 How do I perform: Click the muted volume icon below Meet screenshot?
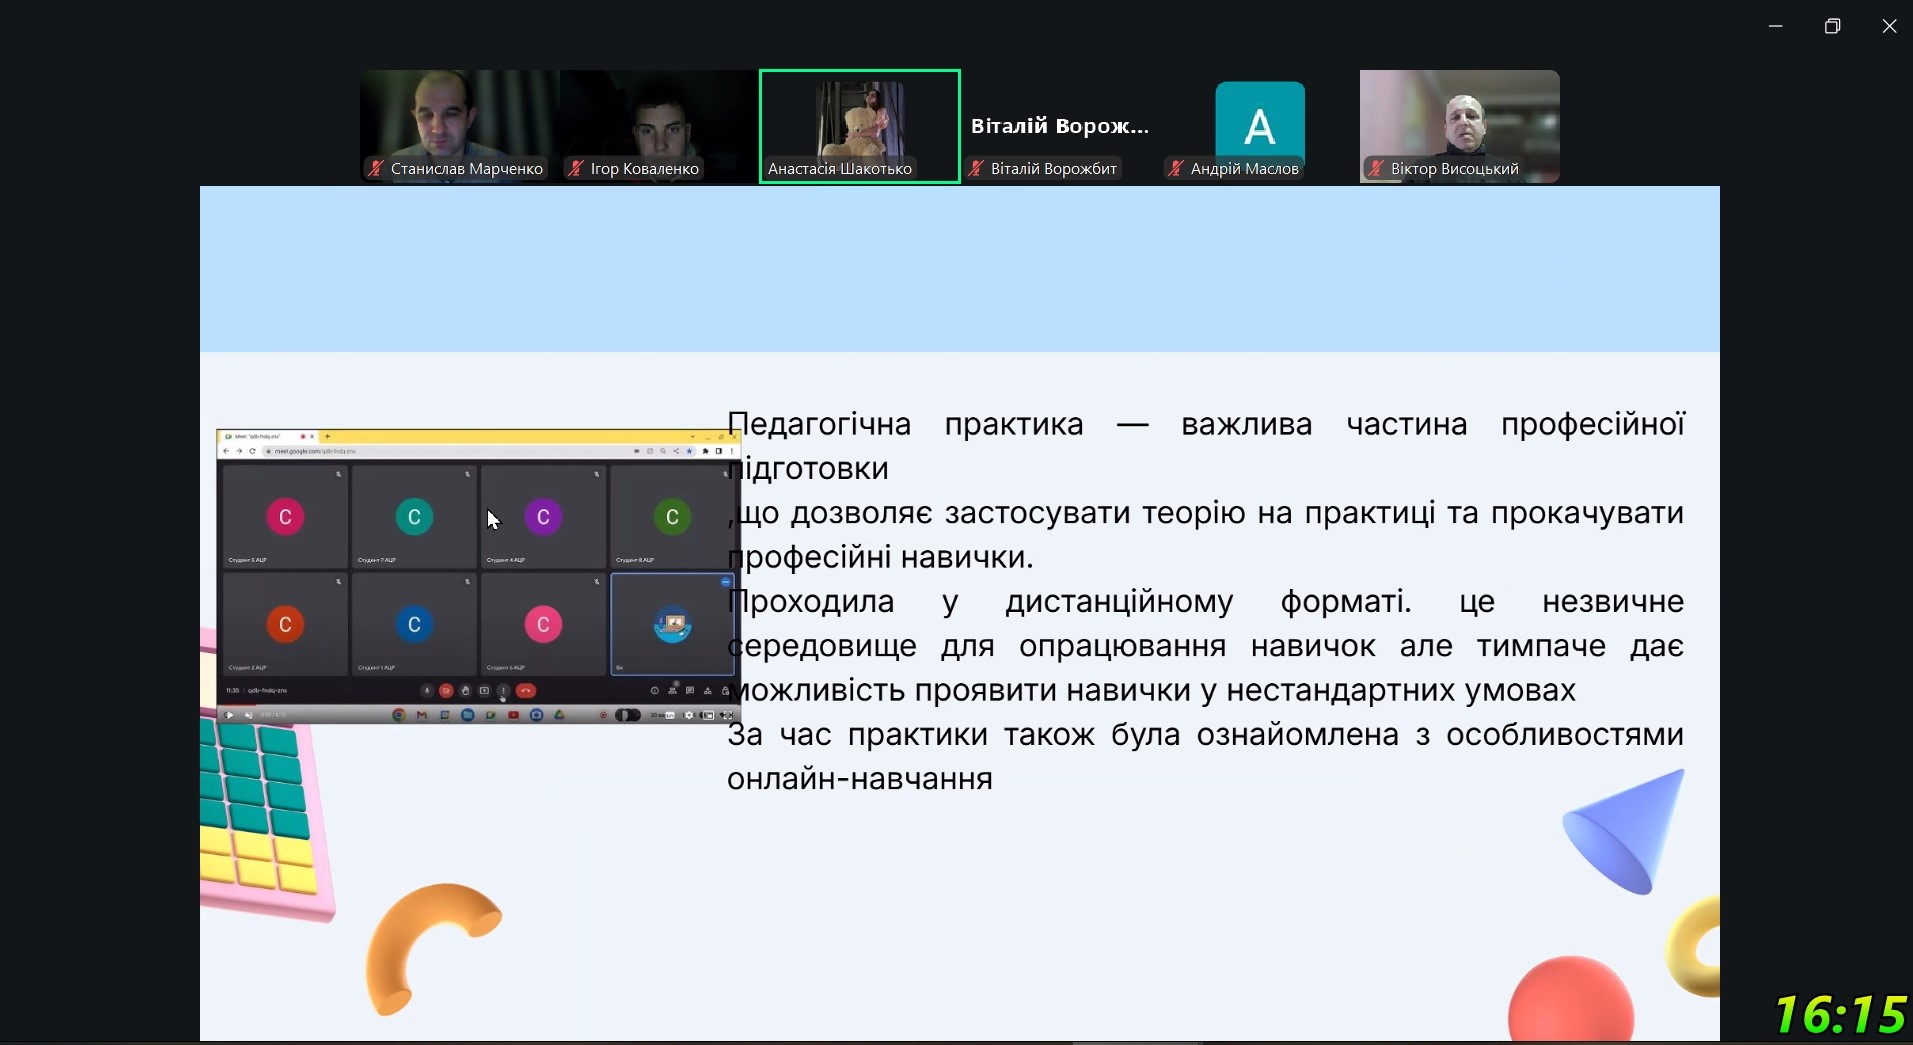[x=248, y=715]
